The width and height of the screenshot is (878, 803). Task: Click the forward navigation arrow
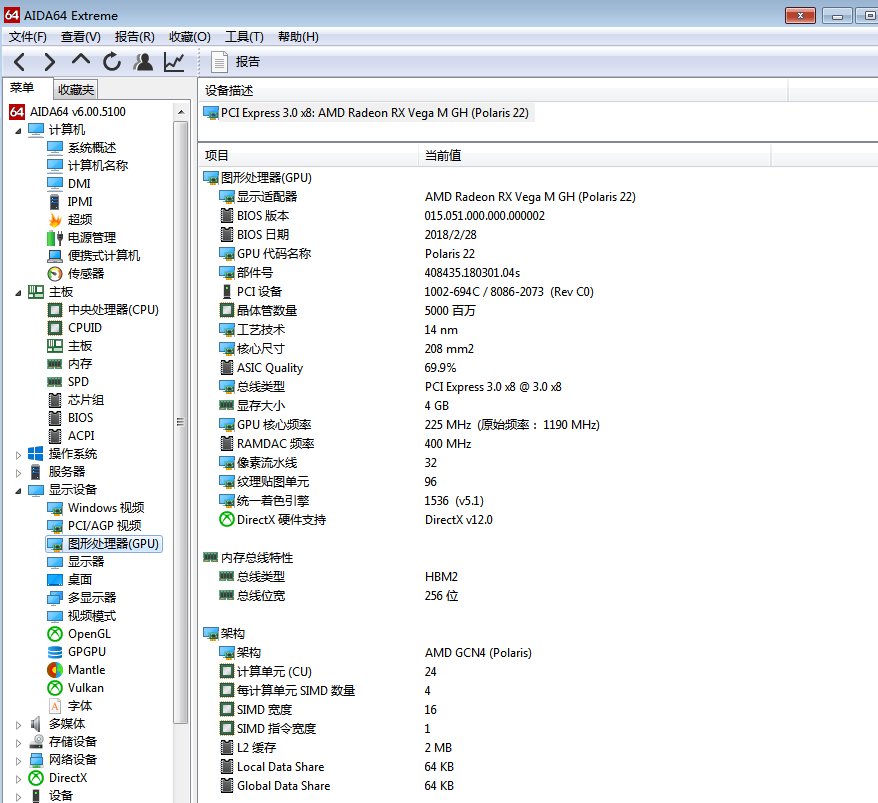[49, 62]
